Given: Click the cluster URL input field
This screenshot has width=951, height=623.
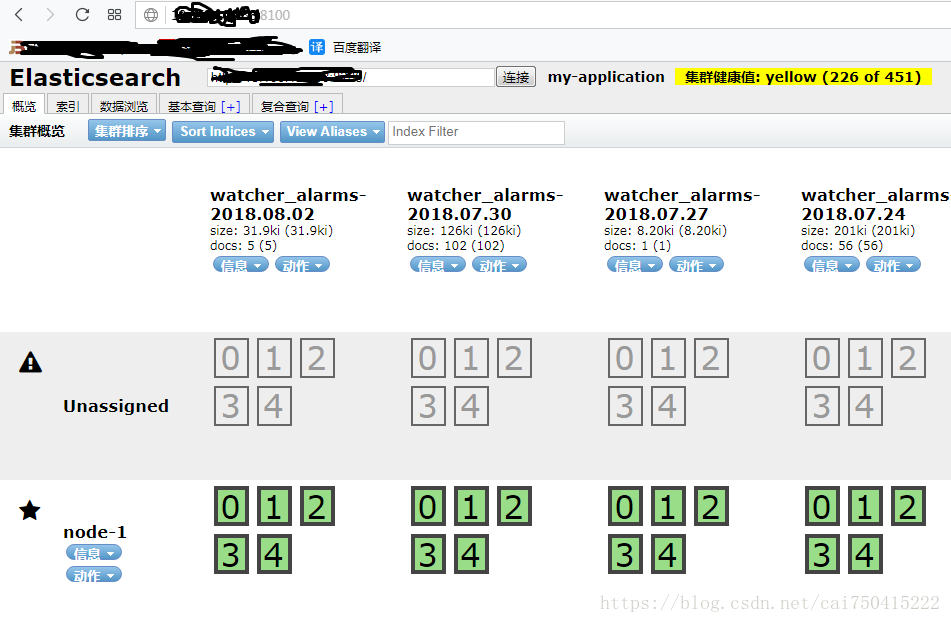Looking at the screenshot, I should pyautogui.click(x=351, y=77).
